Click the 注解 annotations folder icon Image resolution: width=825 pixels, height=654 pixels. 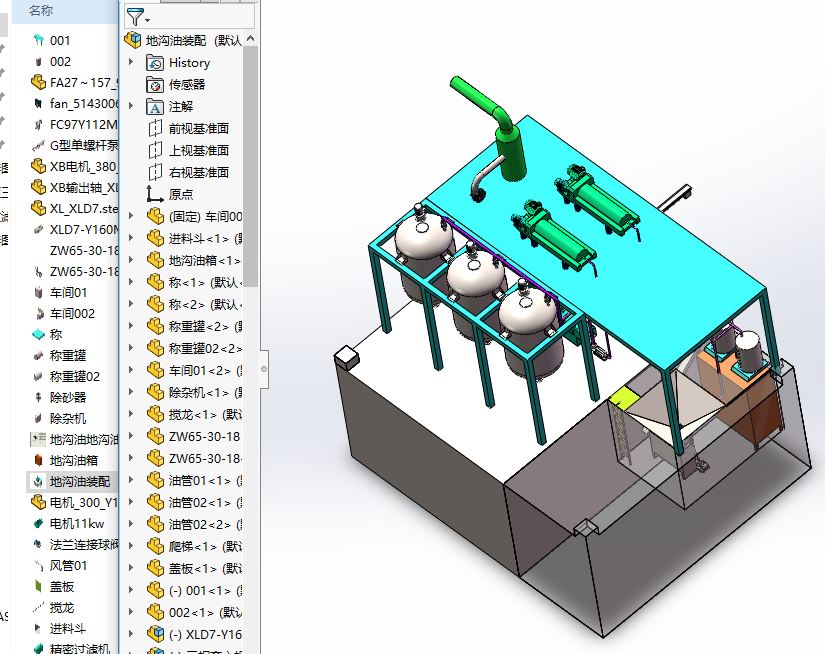[155, 107]
